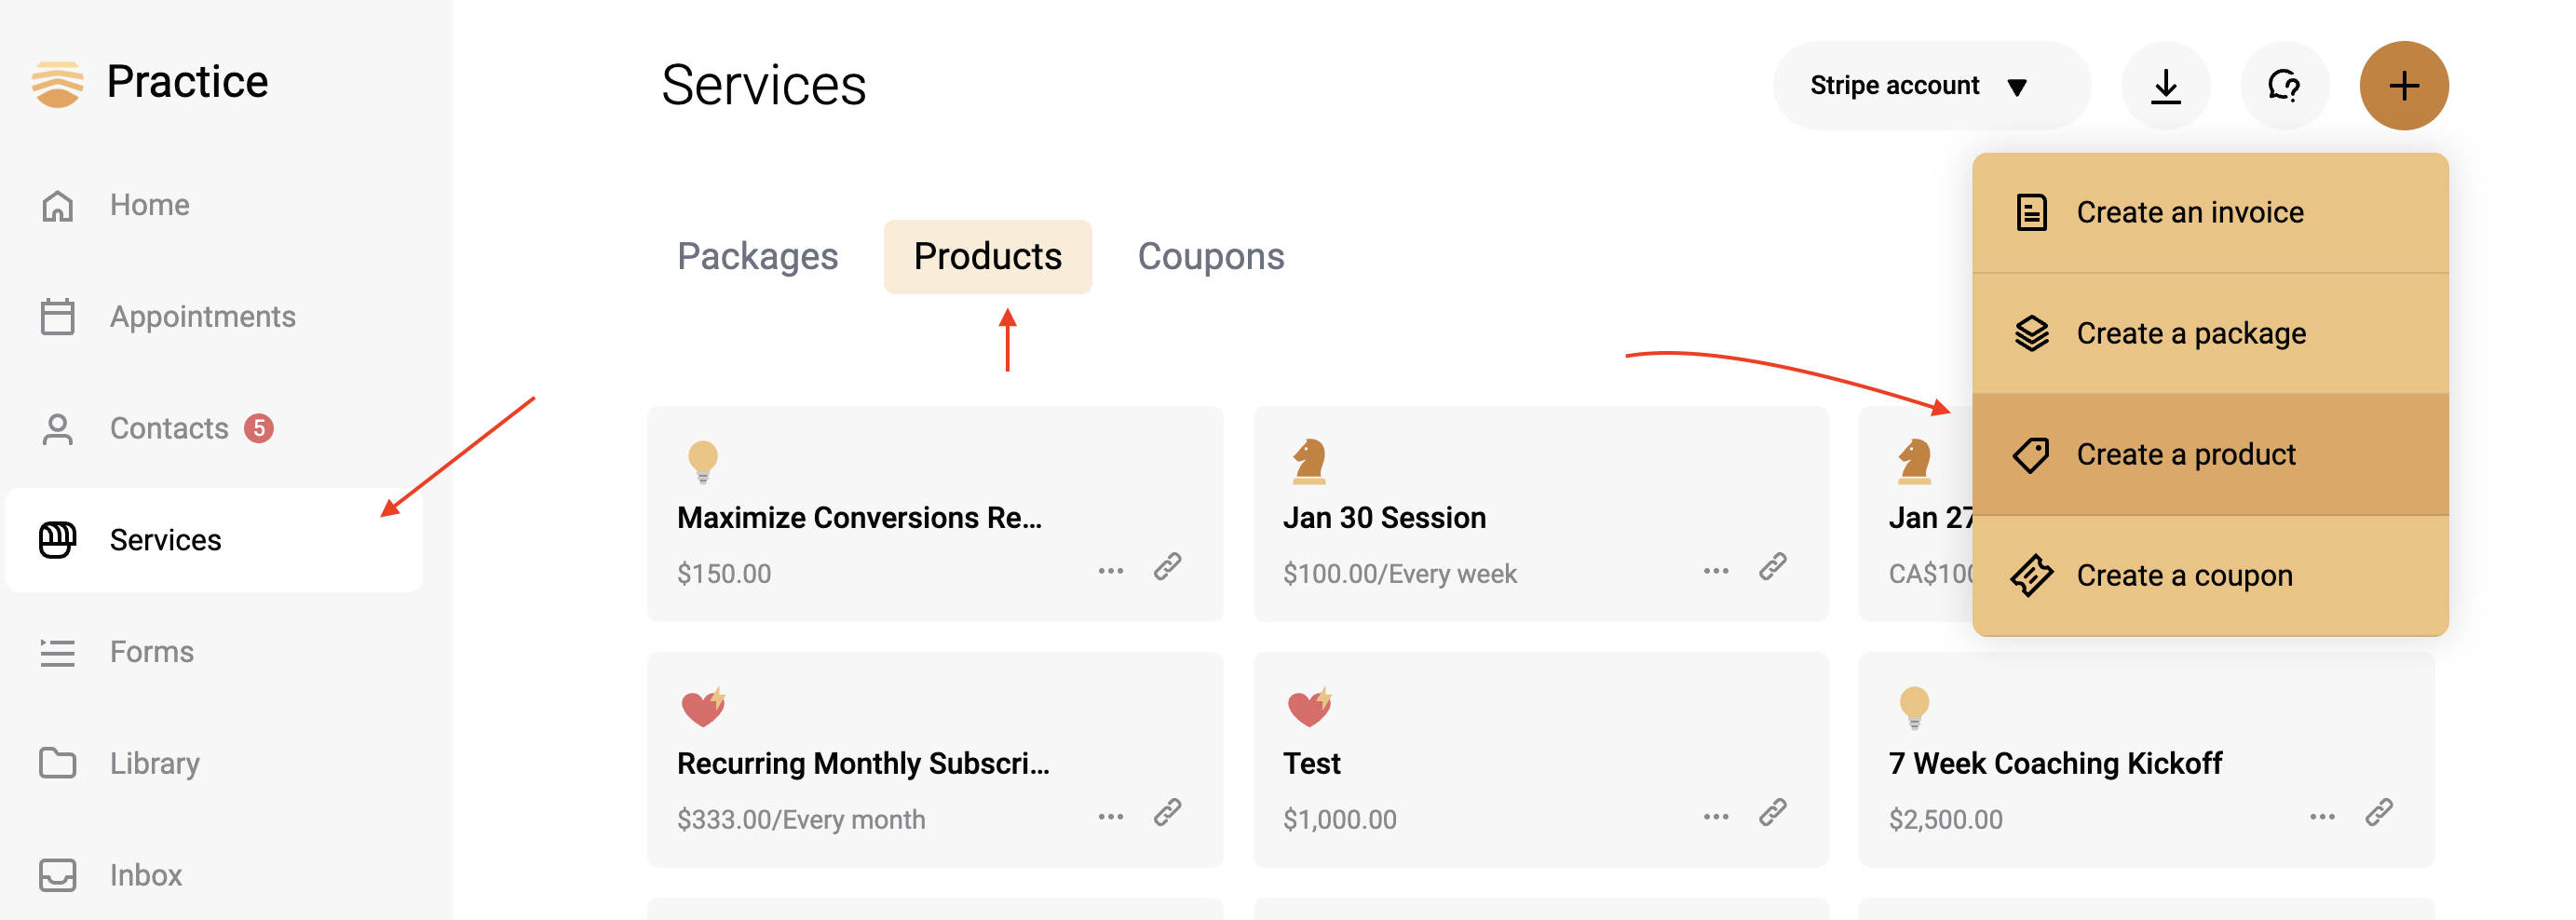Viewport: 2576px width, 920px height.
Task: Go to Forms in sidebar
Action: pos(152,652)
